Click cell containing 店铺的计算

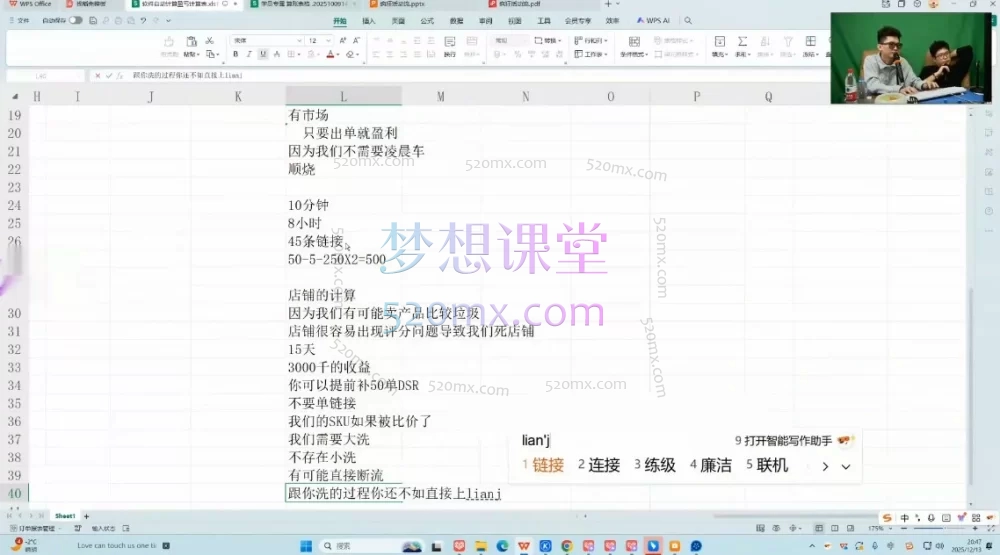click(x=343, y=295)
